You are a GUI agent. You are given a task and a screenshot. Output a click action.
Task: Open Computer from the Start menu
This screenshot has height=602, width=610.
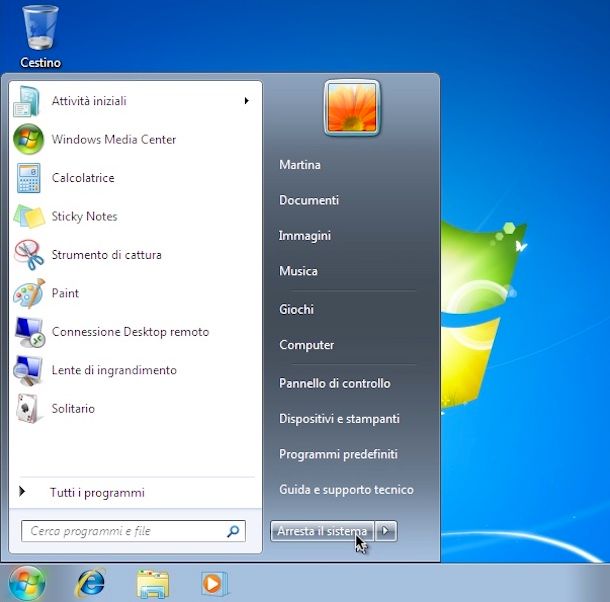click(x=307, y=345)
